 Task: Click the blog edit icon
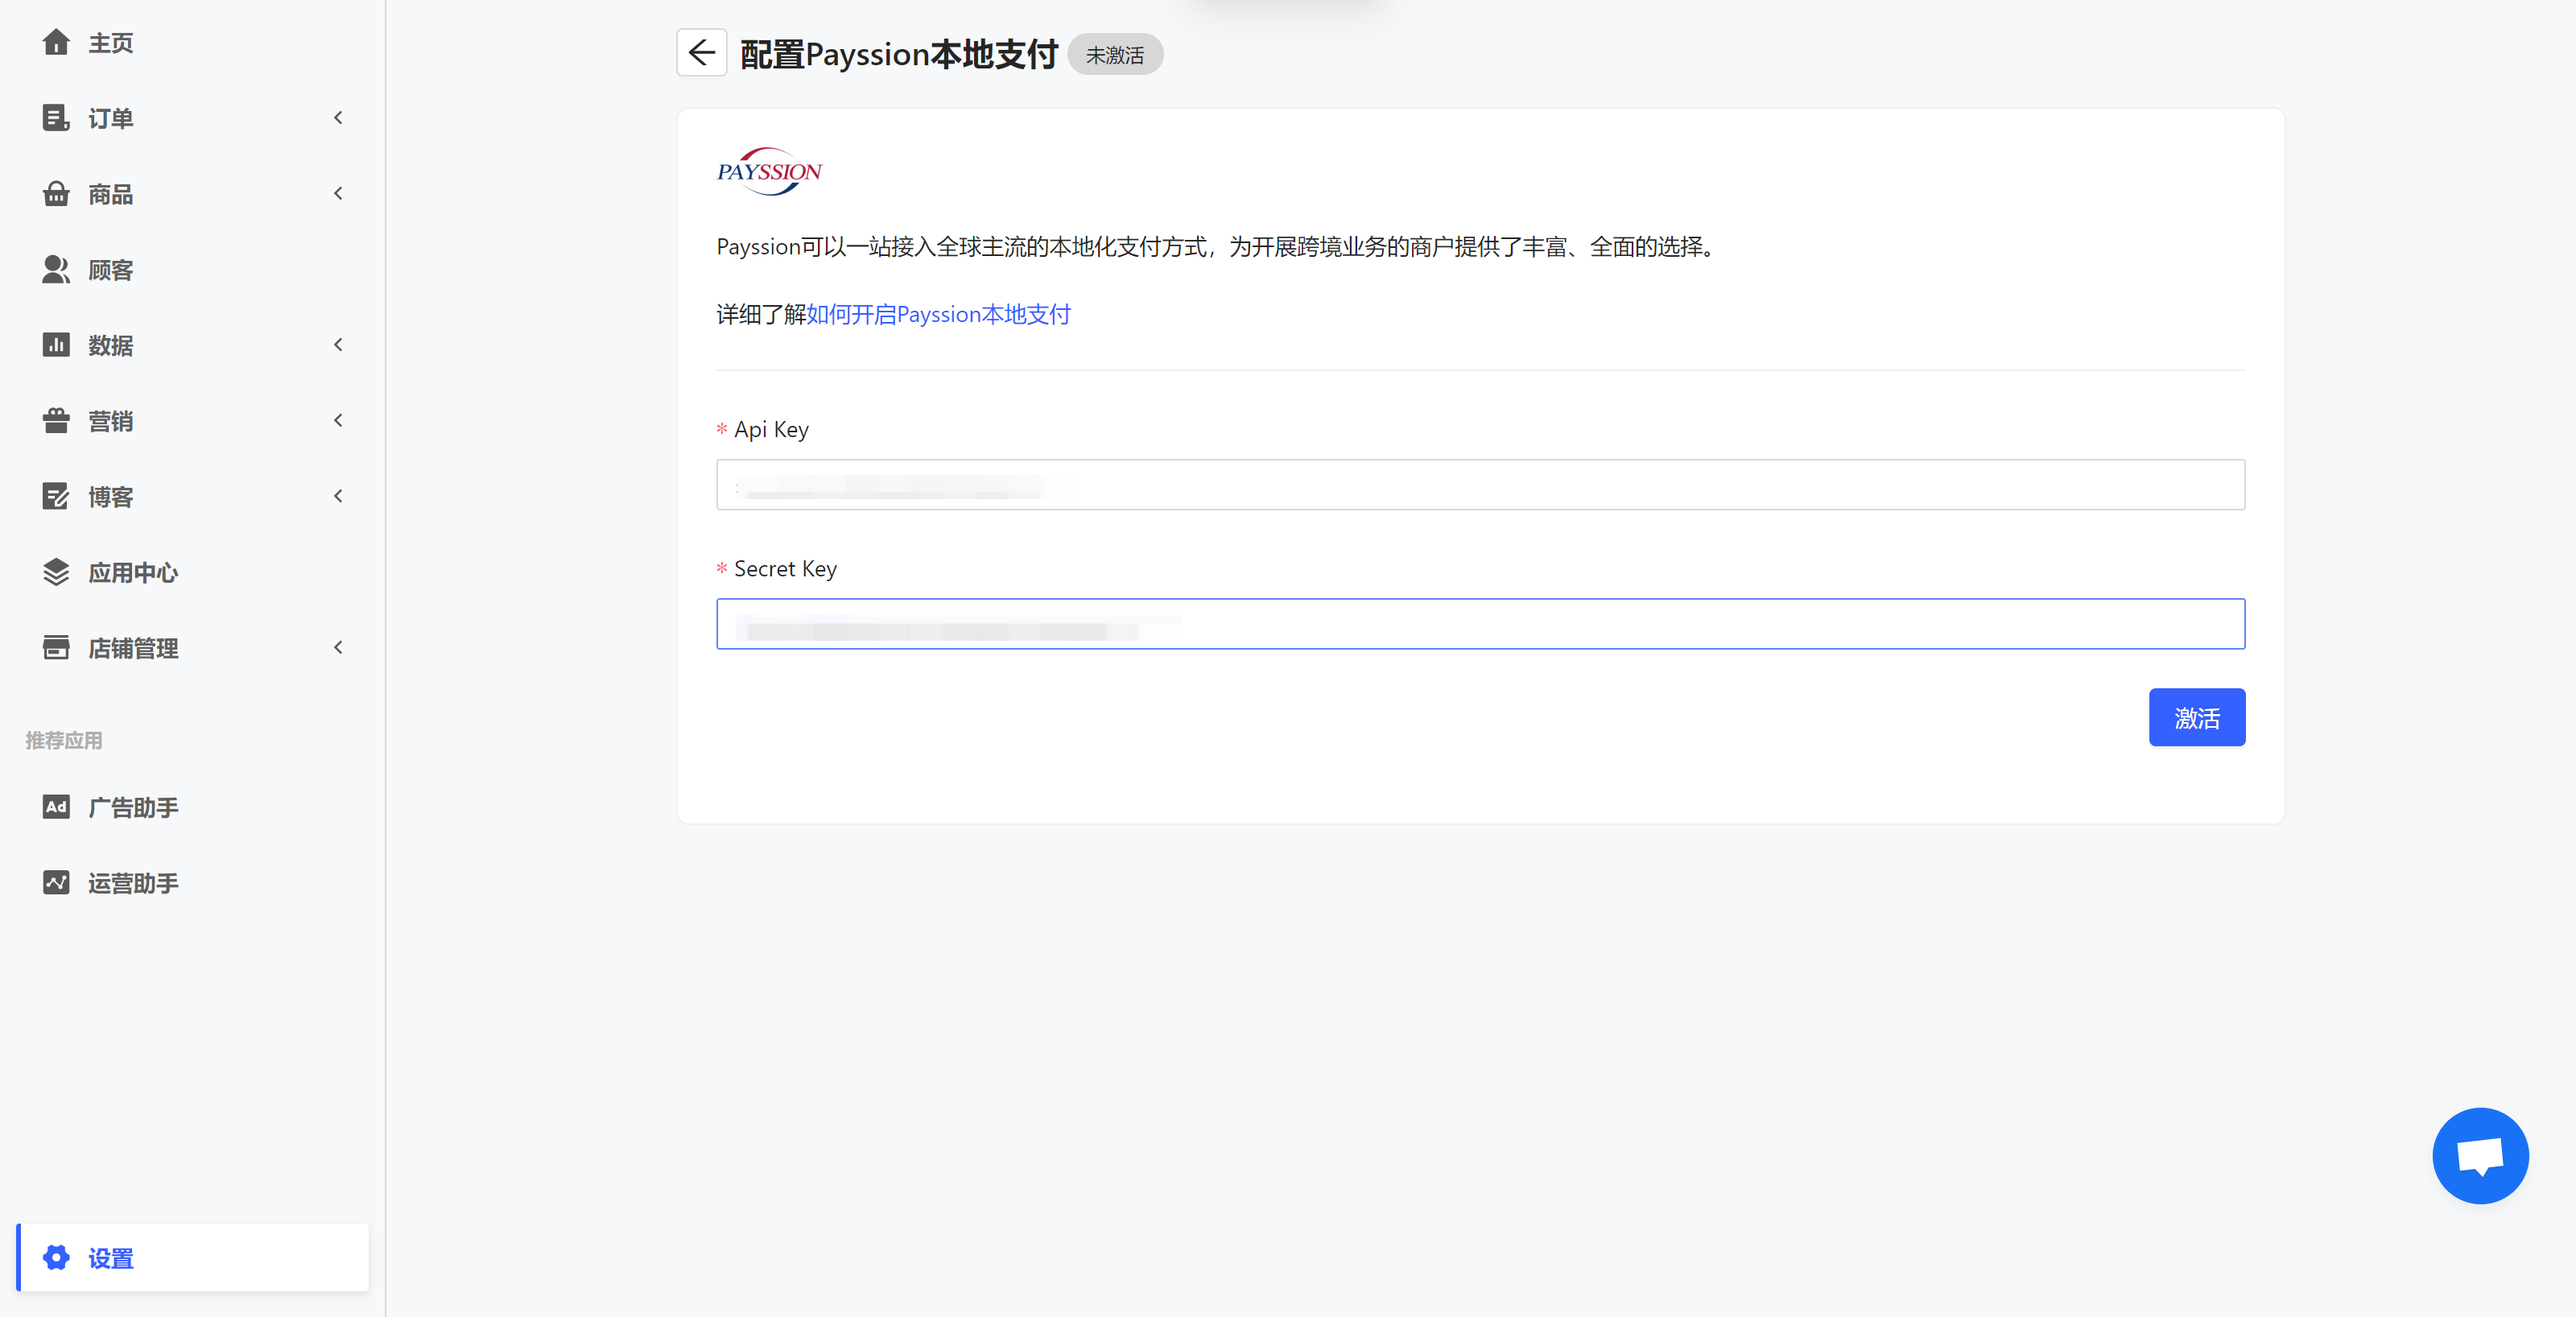(56, 496)
